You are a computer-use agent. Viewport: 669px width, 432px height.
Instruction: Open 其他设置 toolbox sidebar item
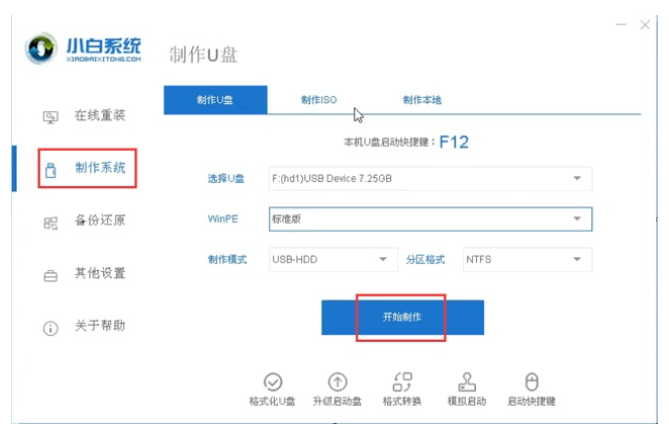pos(84,274)
